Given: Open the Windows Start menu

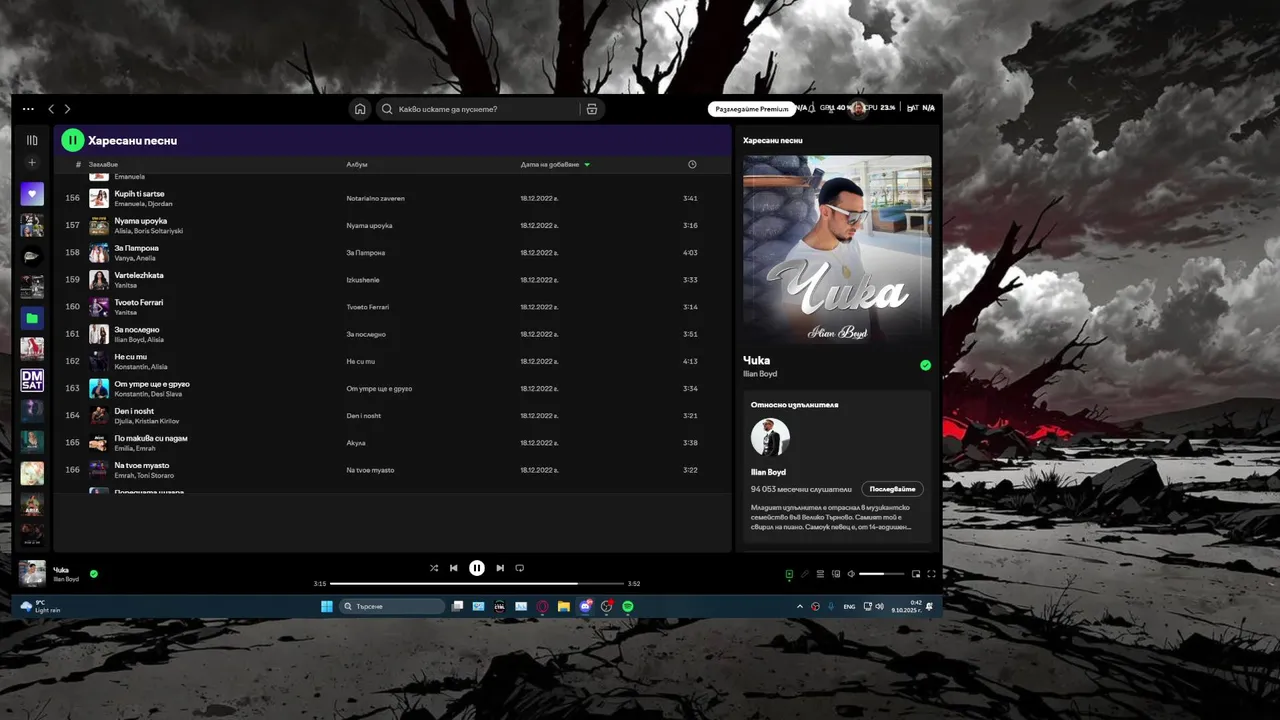Looking at the screenshot, I should tap(326, 606).
